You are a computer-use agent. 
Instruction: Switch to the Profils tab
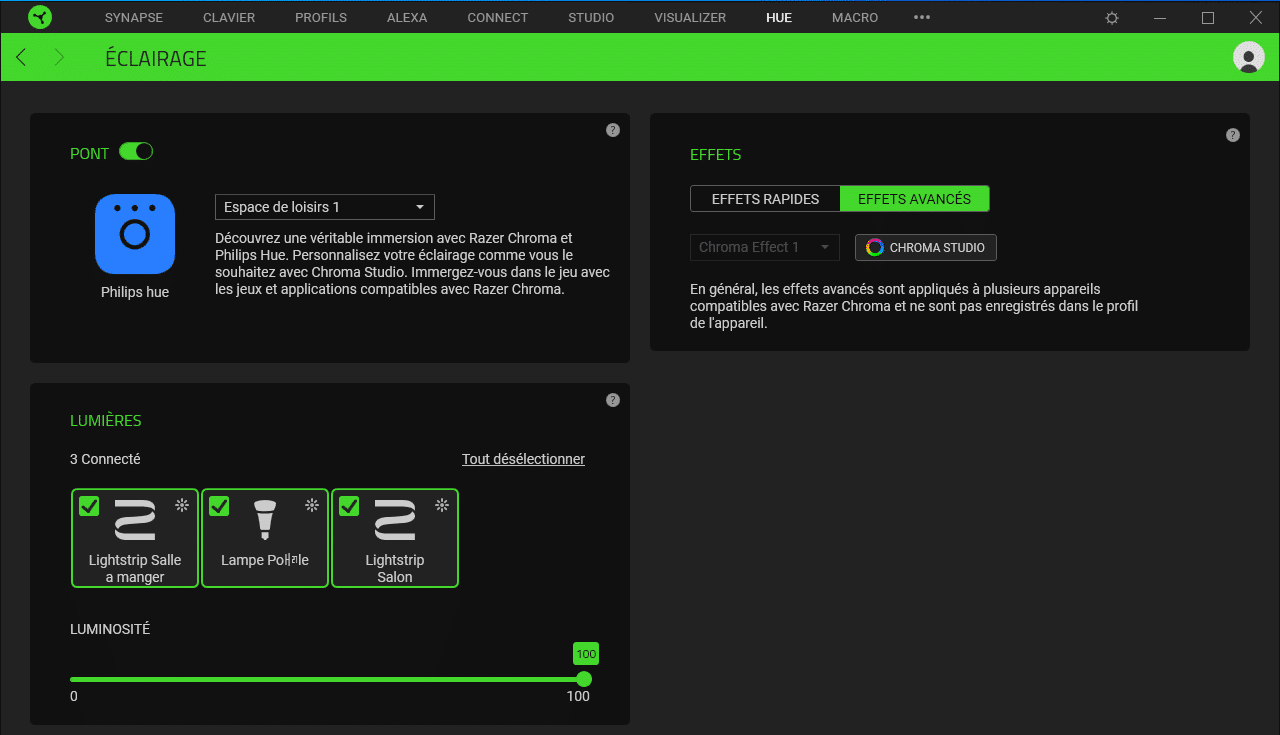321,18
